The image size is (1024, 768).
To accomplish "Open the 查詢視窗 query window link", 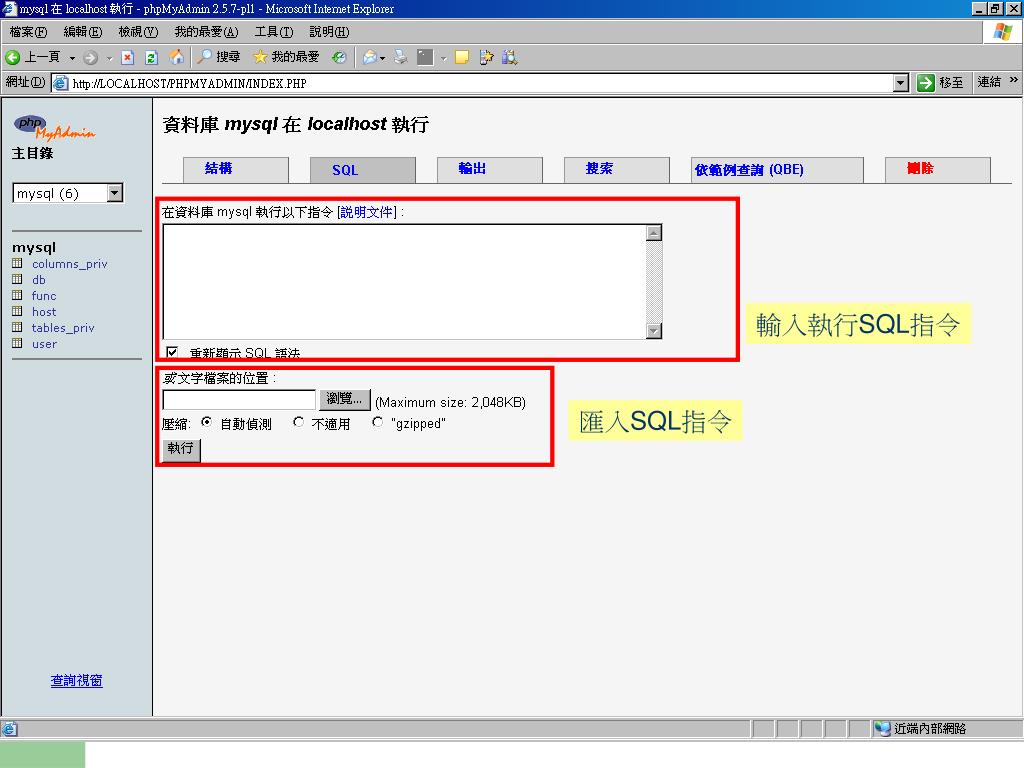I will click(76, 680).
